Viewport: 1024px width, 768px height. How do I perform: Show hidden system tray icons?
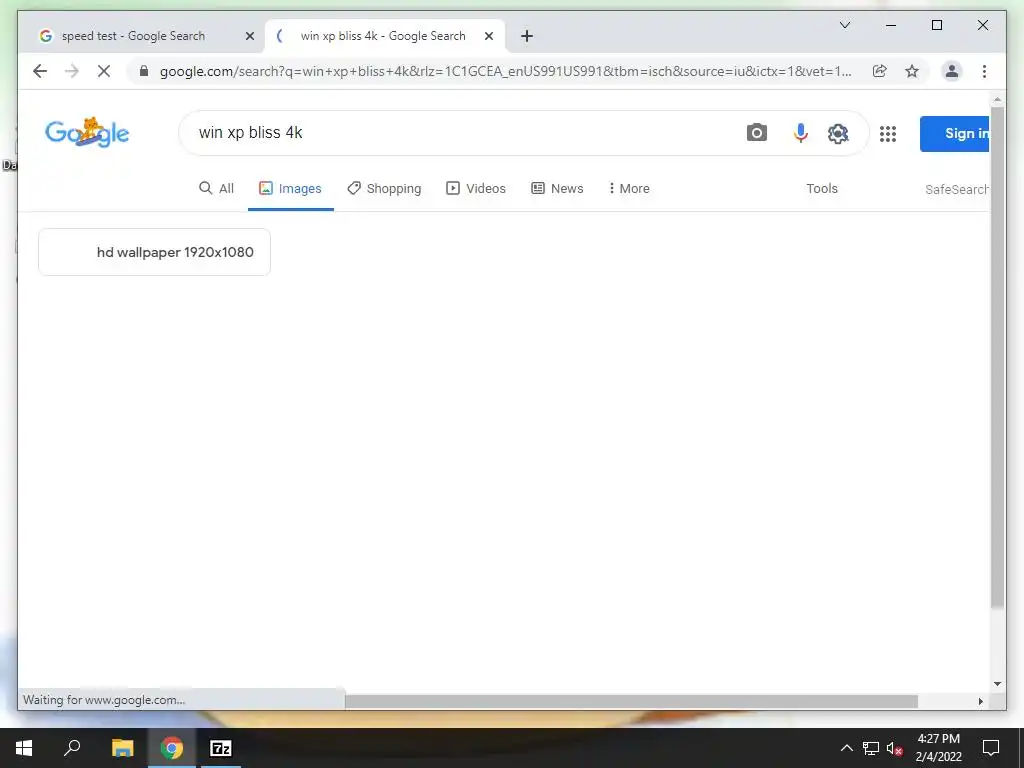pos(846,748)
